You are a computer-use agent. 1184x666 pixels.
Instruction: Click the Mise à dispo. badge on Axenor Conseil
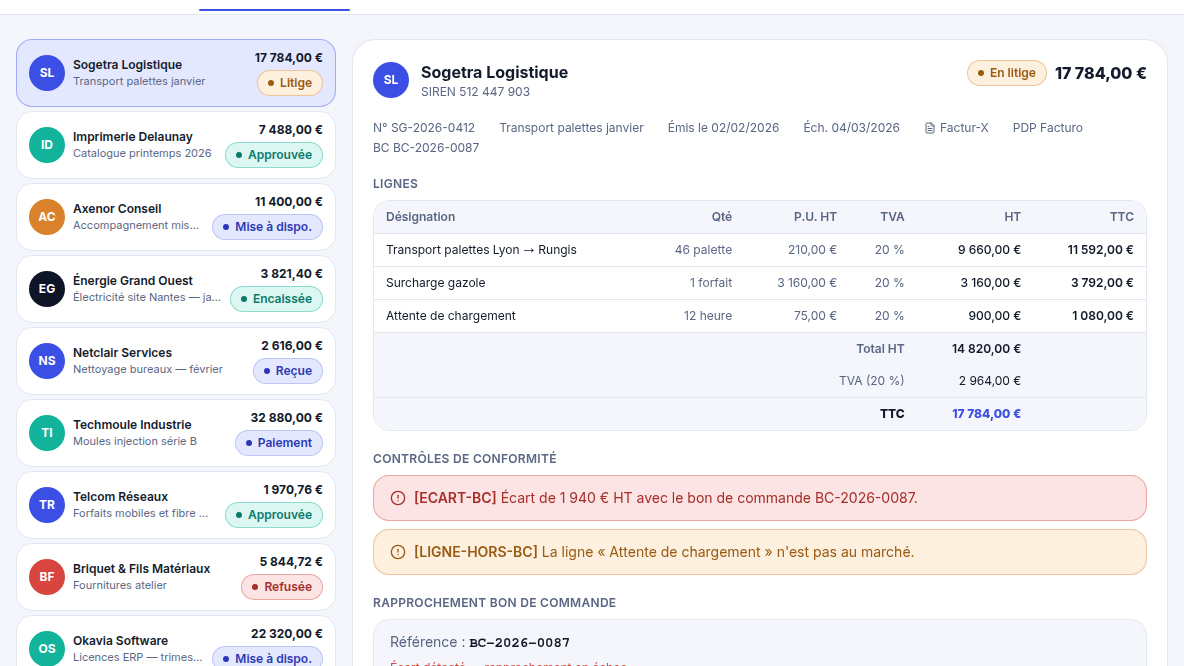click(x=267, y=227)
